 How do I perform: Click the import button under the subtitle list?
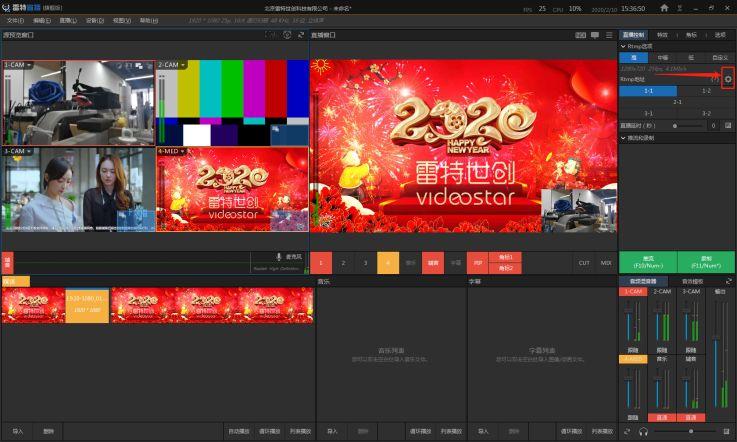483,431
